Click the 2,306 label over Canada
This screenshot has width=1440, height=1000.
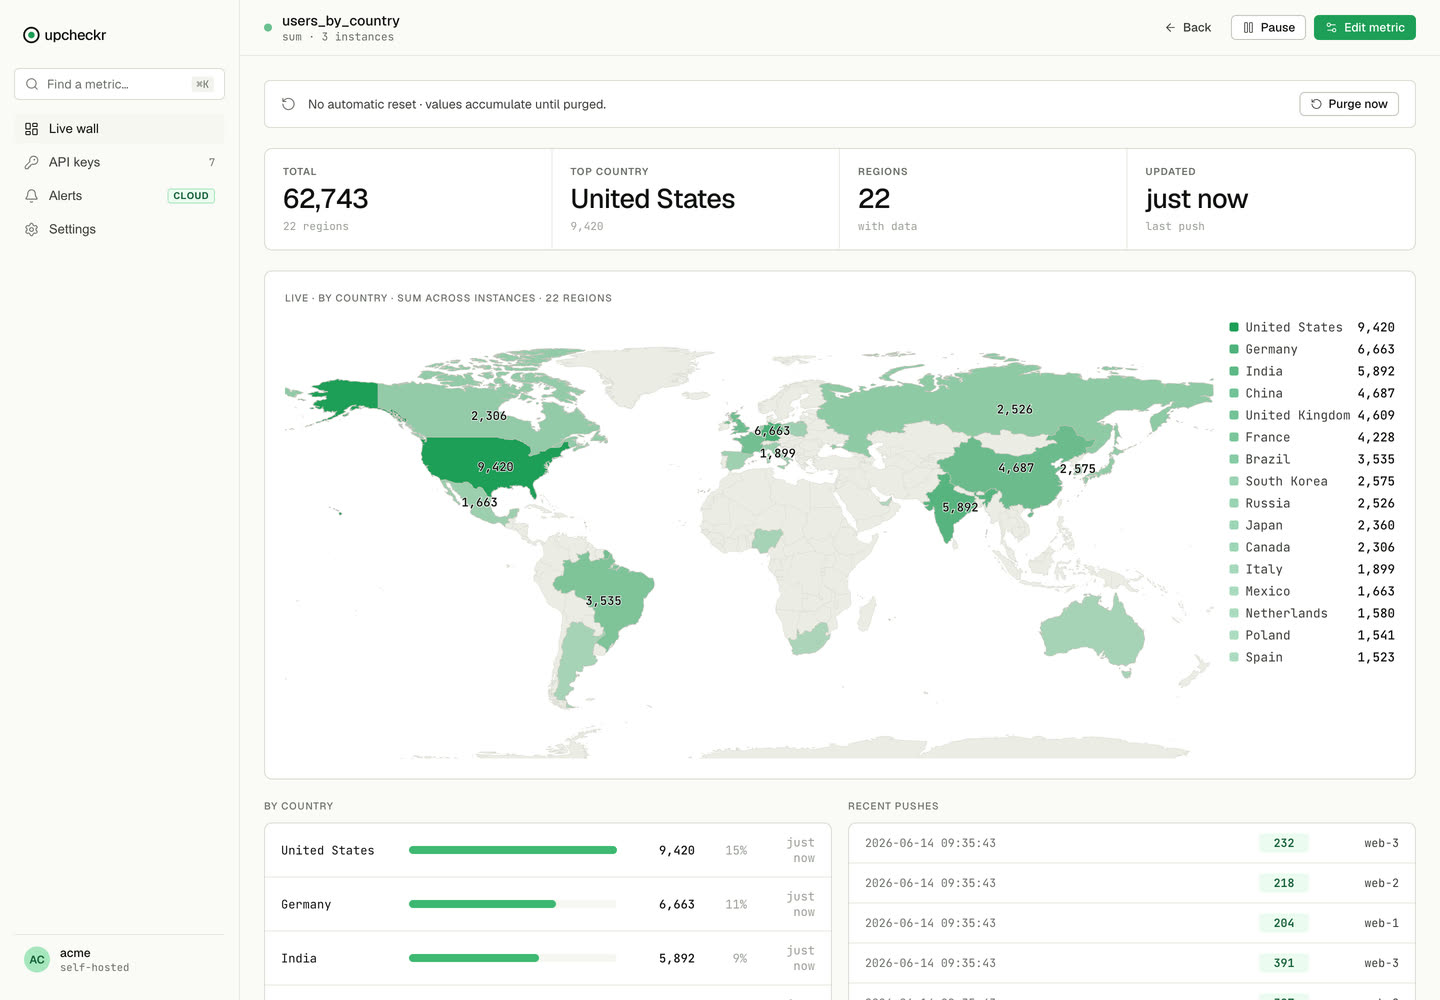coord(489,416)
